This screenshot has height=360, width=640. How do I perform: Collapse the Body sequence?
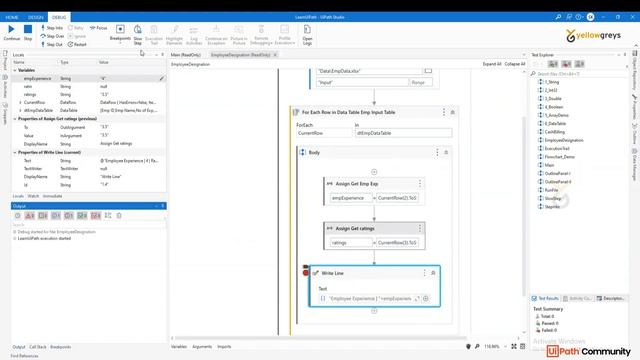[446, 152]
